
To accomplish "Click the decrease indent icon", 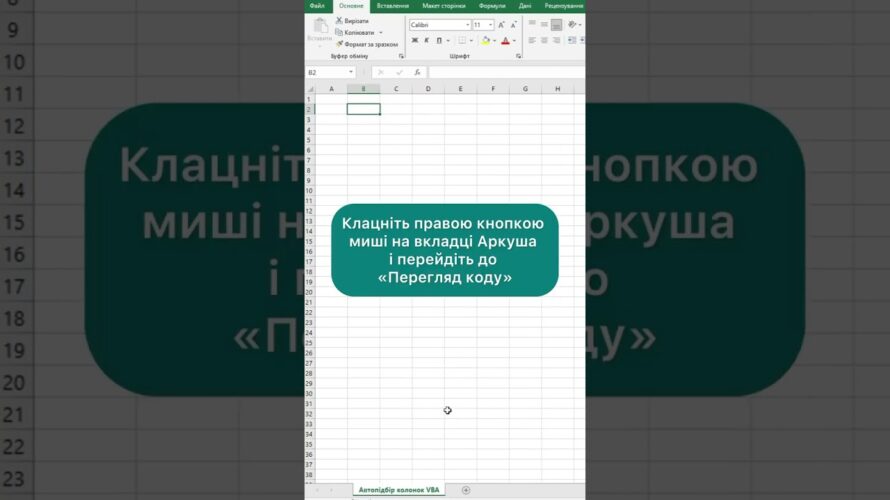I will point(572,40).
